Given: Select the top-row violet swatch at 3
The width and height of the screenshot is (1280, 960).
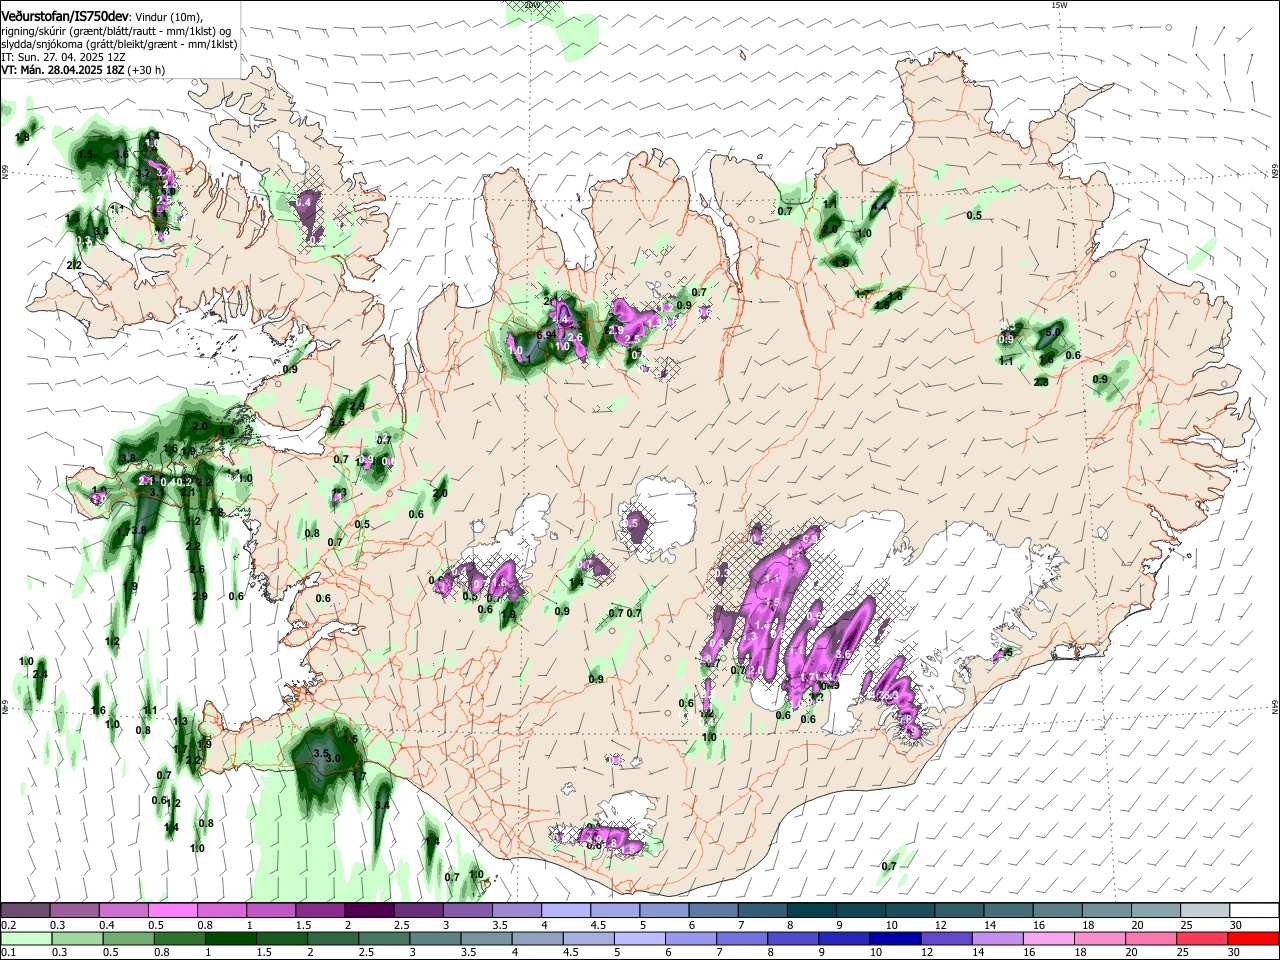Looking at the screenshot, I should tap(467, 910).
